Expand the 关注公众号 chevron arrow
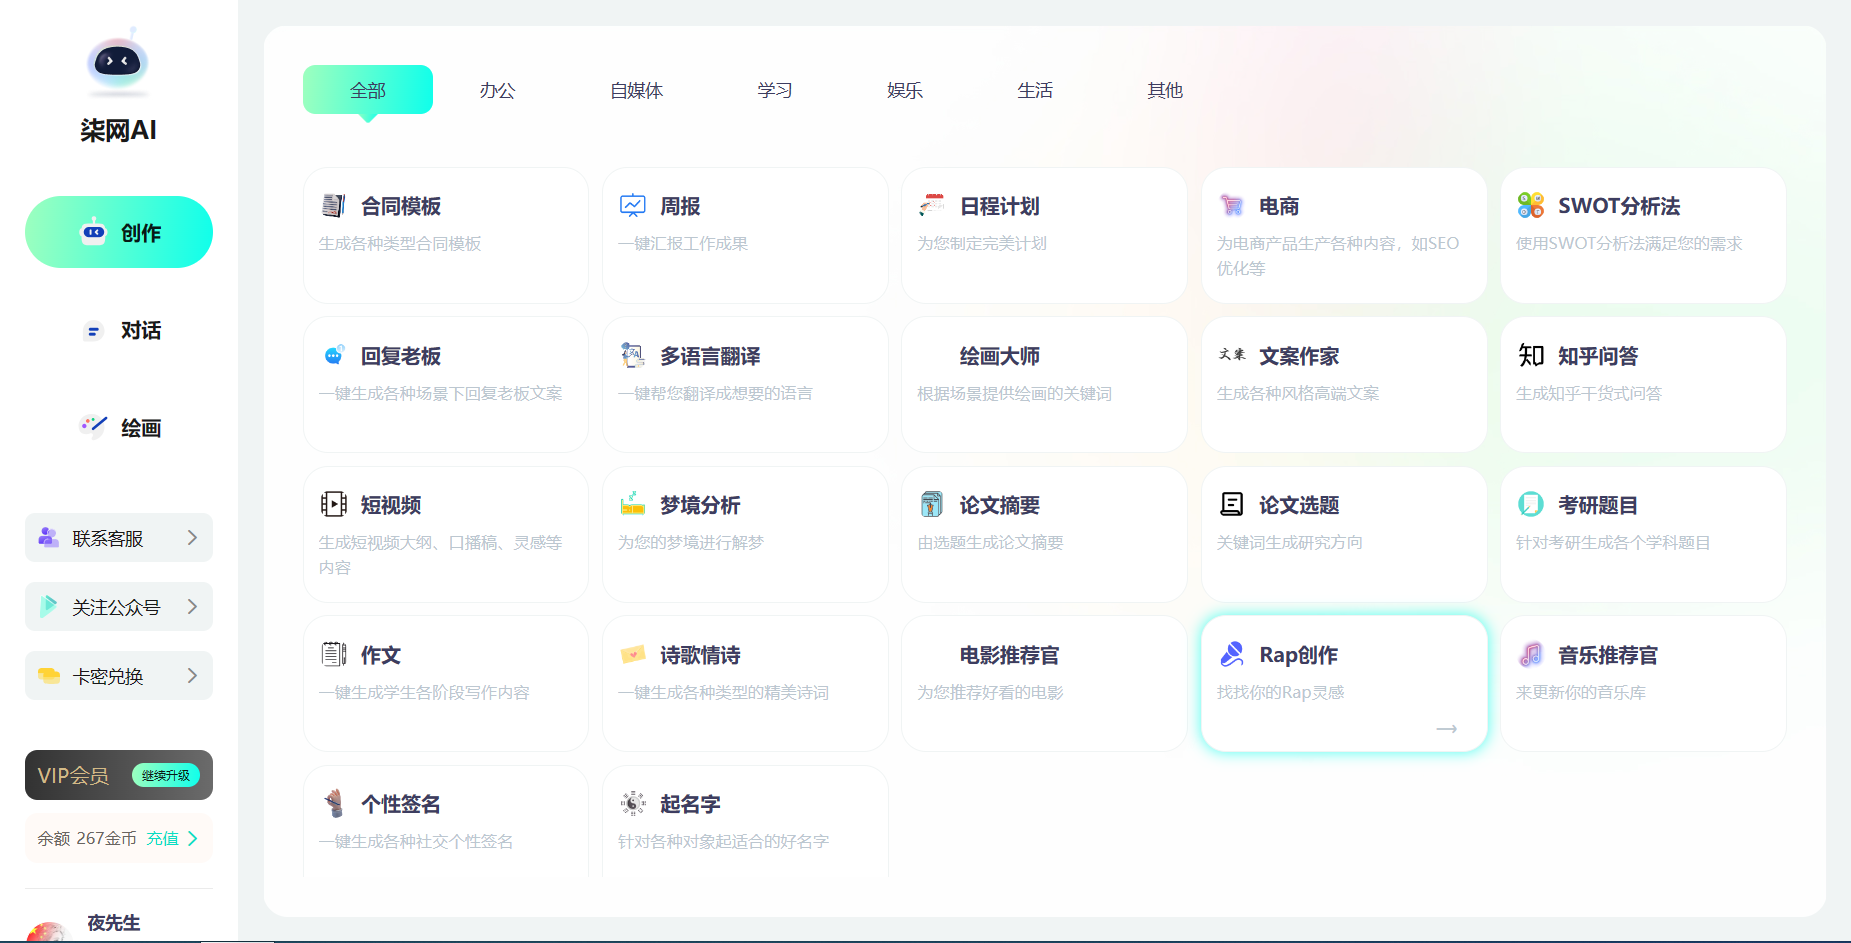The width and height of the screenshot is (1851, 943). tap(192, 607)
